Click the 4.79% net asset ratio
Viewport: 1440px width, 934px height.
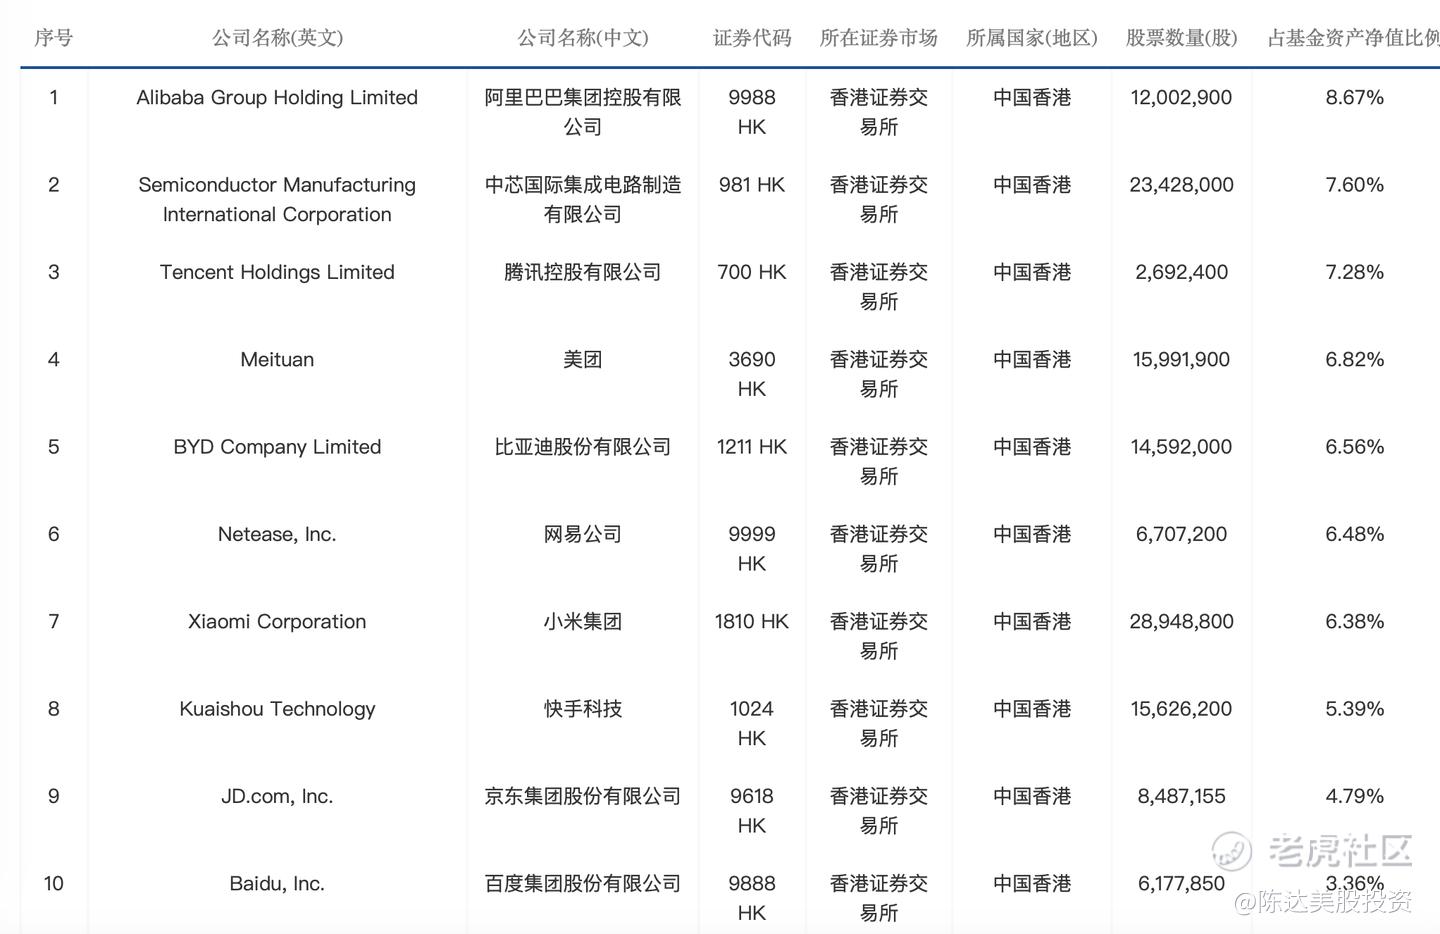click(x=1355, y=796)
